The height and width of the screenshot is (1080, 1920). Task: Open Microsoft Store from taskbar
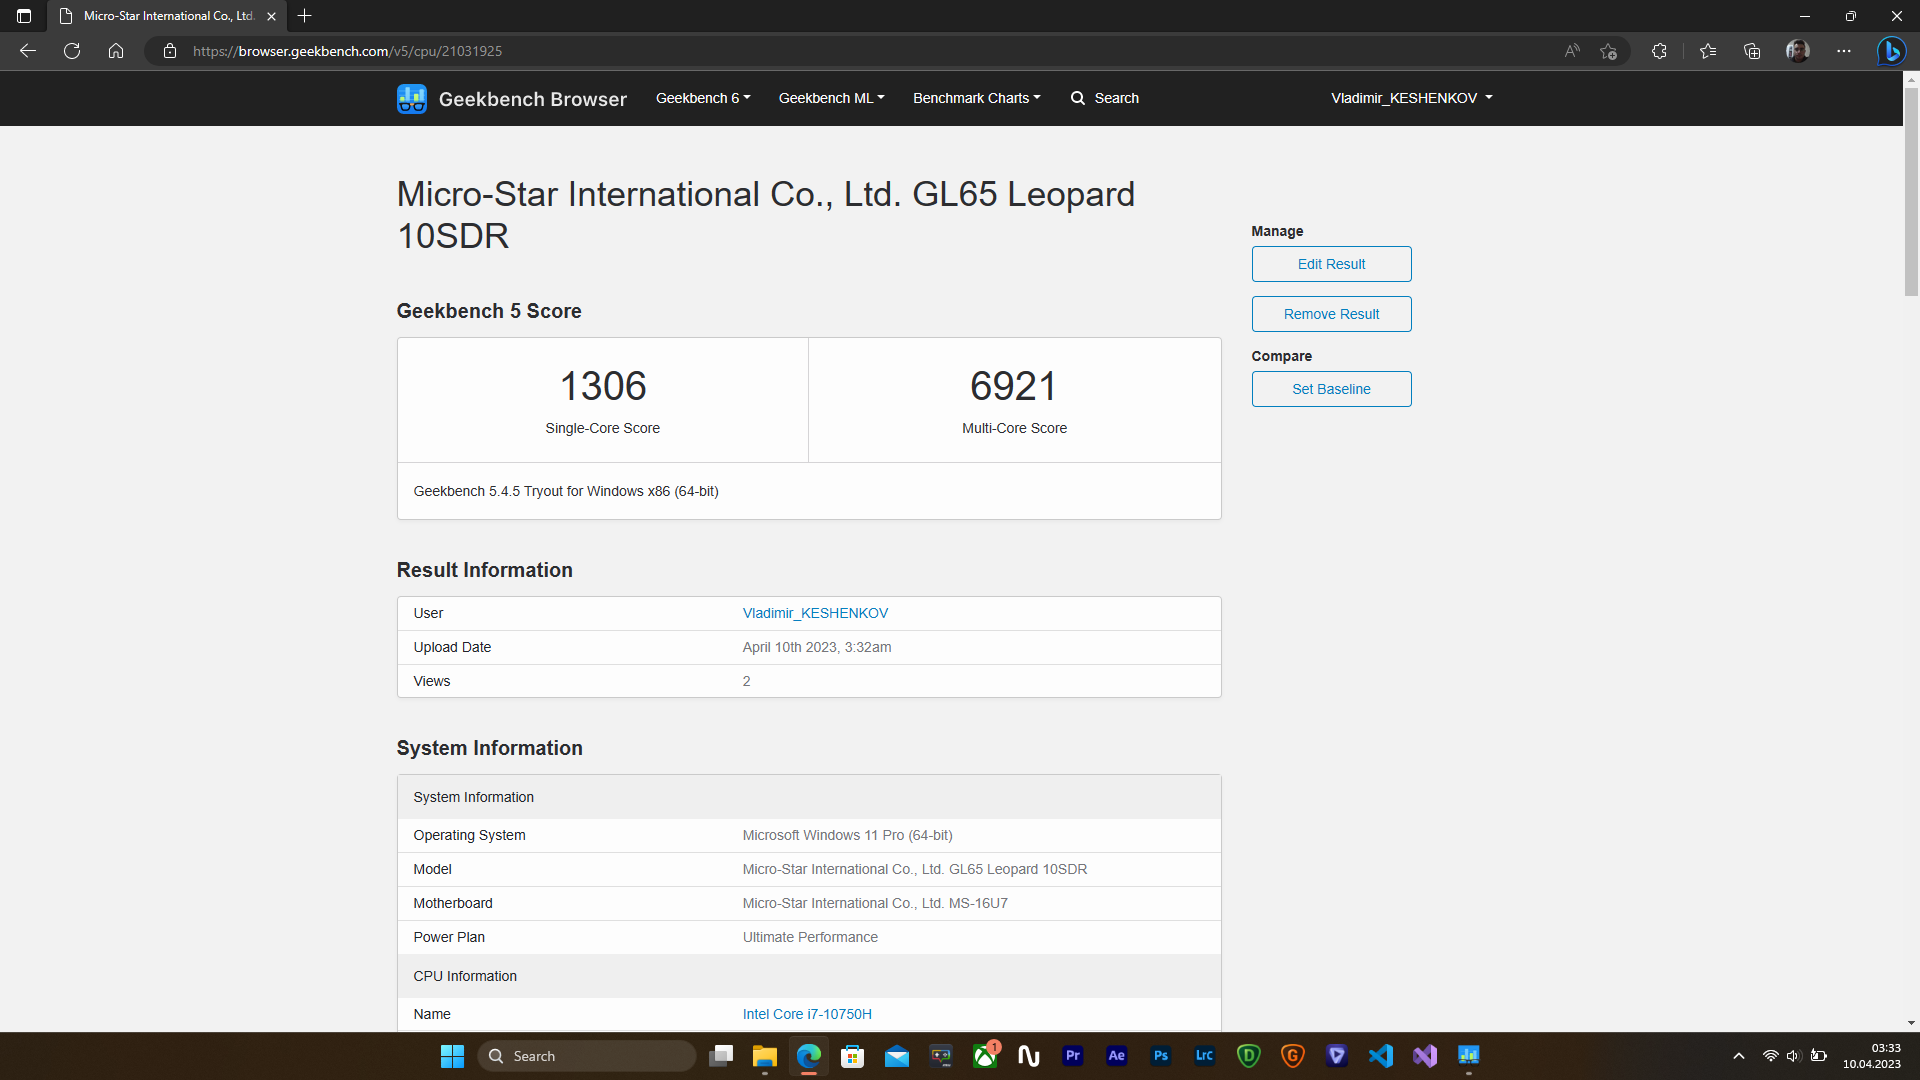coord(853,1056)
